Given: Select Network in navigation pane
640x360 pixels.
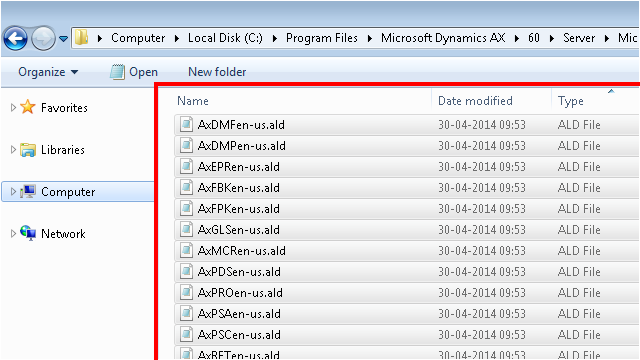Looking at the screenshot, I should [63, 234].
